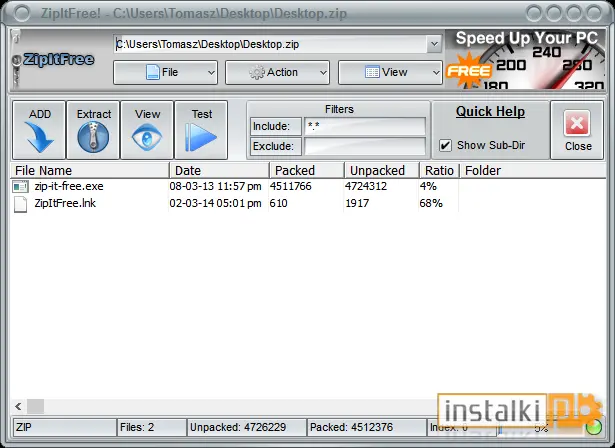Viewport: 615px width, 448px height.
Task: Click the date 02-03-14 05:01 pm
Action: [215, 203]
